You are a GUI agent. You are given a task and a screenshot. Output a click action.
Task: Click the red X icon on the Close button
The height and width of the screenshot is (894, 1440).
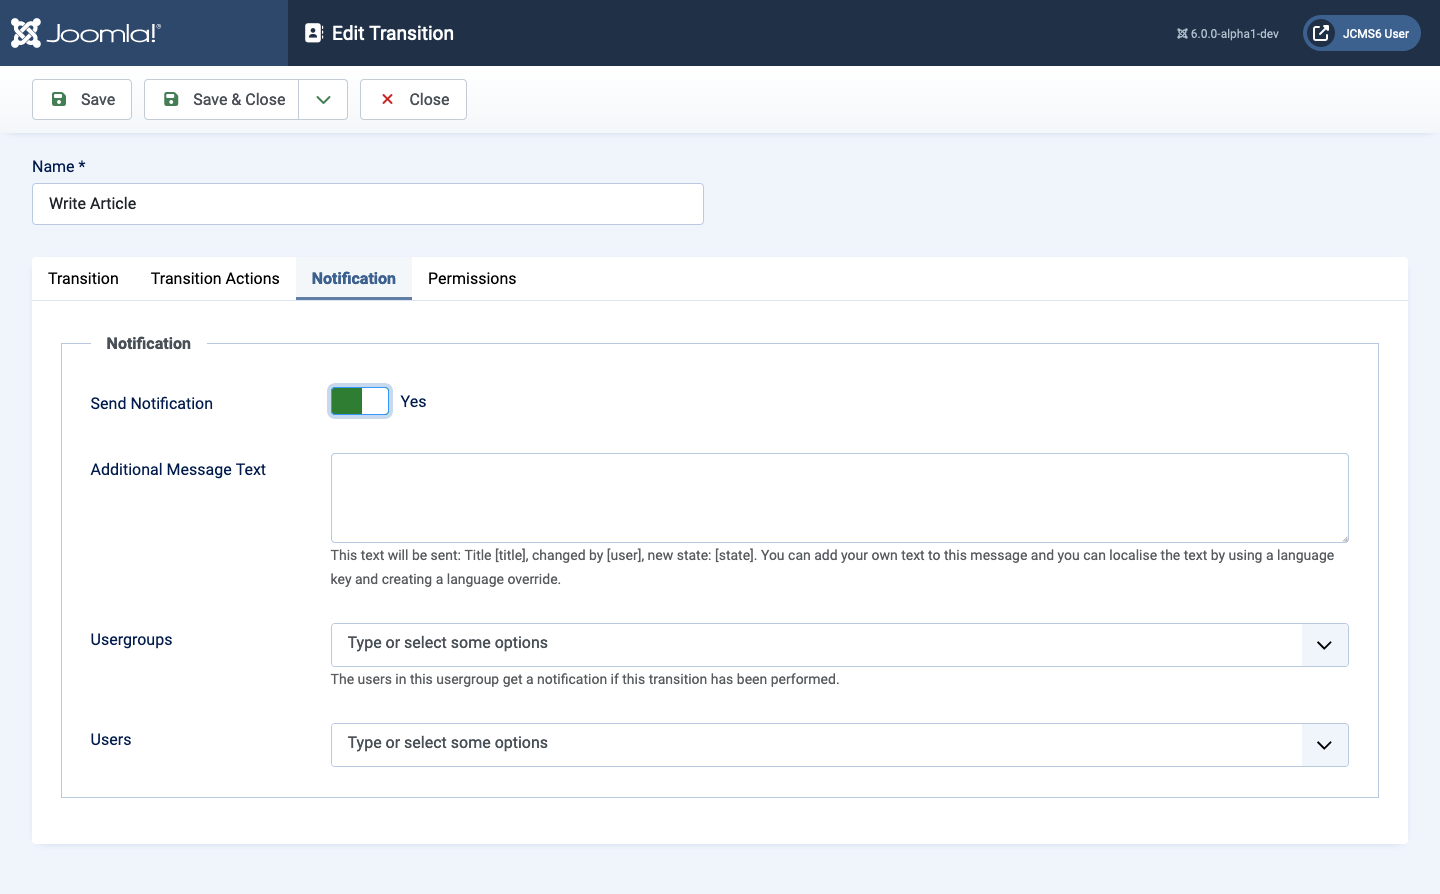pyautogui.click(x=387, y=99)
